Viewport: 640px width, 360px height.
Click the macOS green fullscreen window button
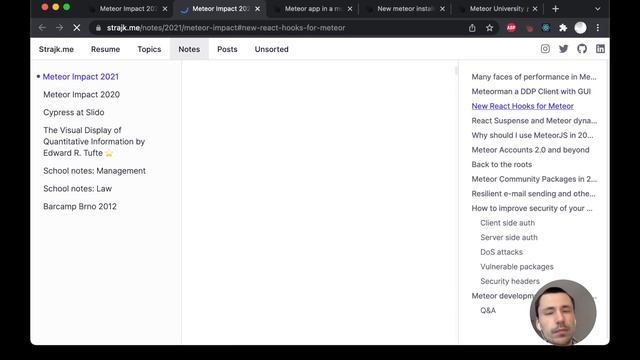click(x=67, y=7)
